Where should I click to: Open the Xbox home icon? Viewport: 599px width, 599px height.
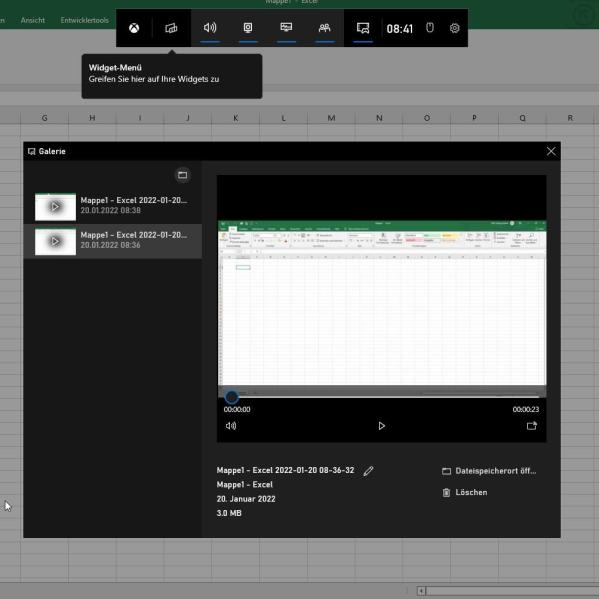134,28
